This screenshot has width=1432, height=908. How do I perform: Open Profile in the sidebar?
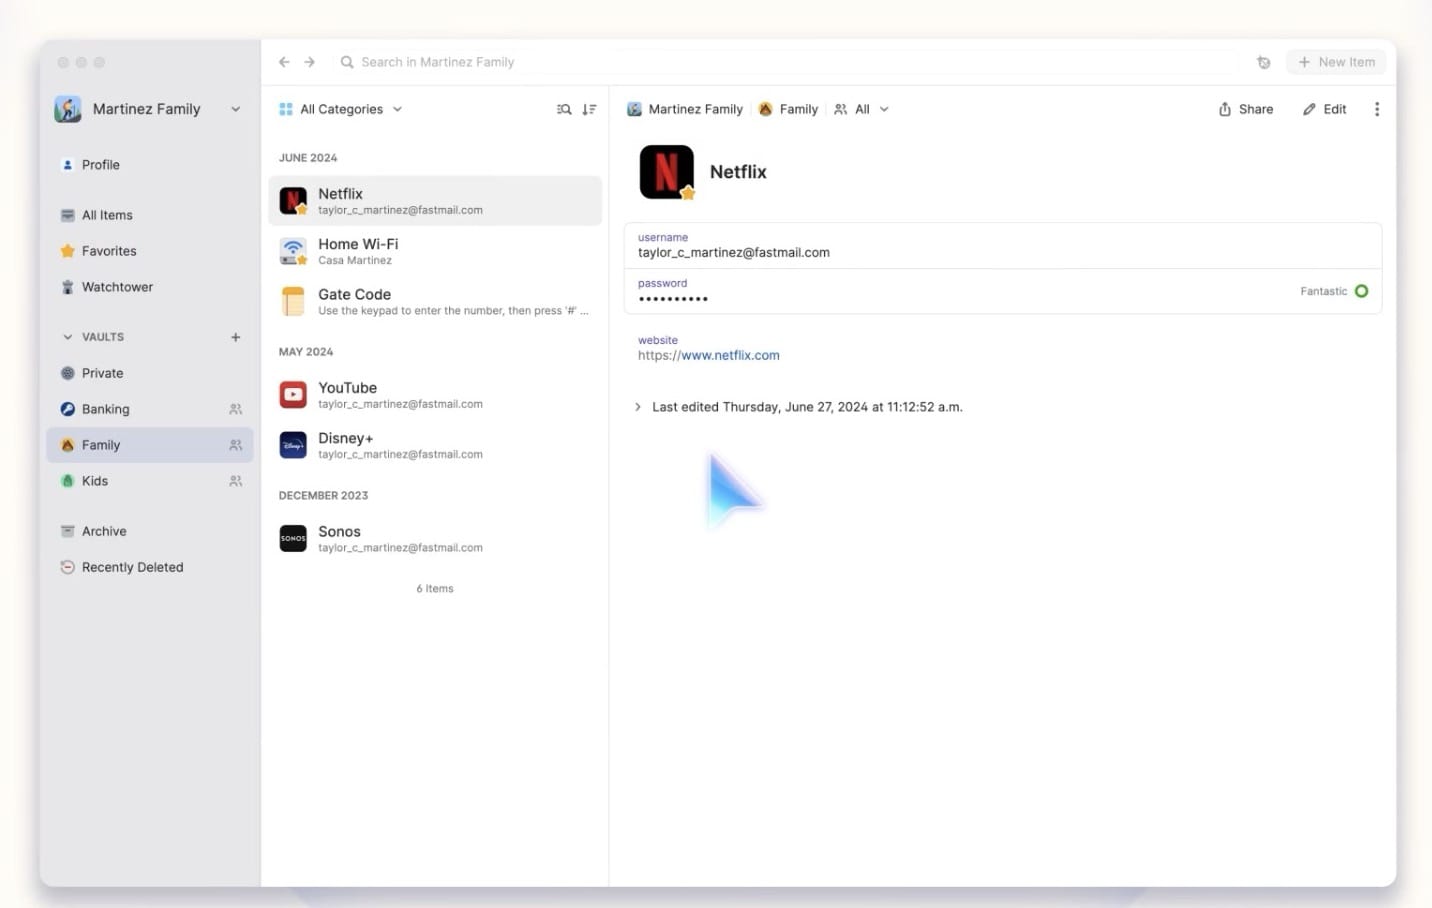pyautogui.click(x=149, y=165)
